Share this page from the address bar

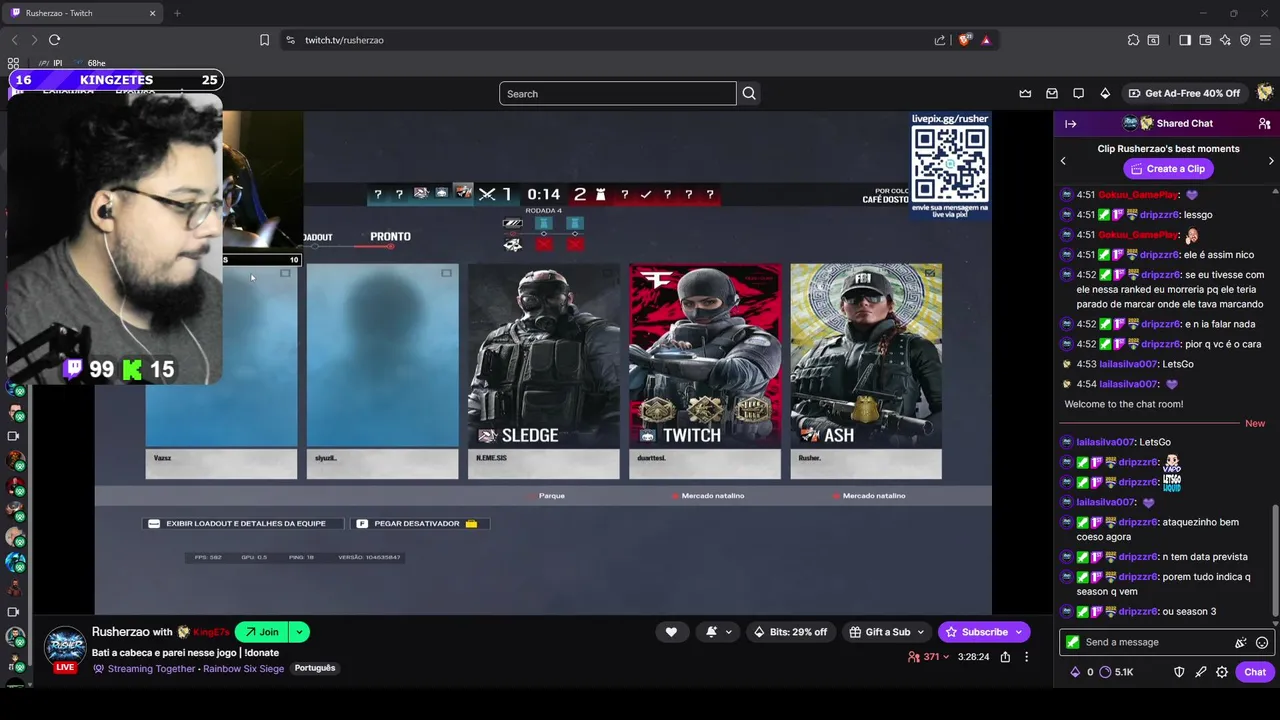(x=940, y=40)
